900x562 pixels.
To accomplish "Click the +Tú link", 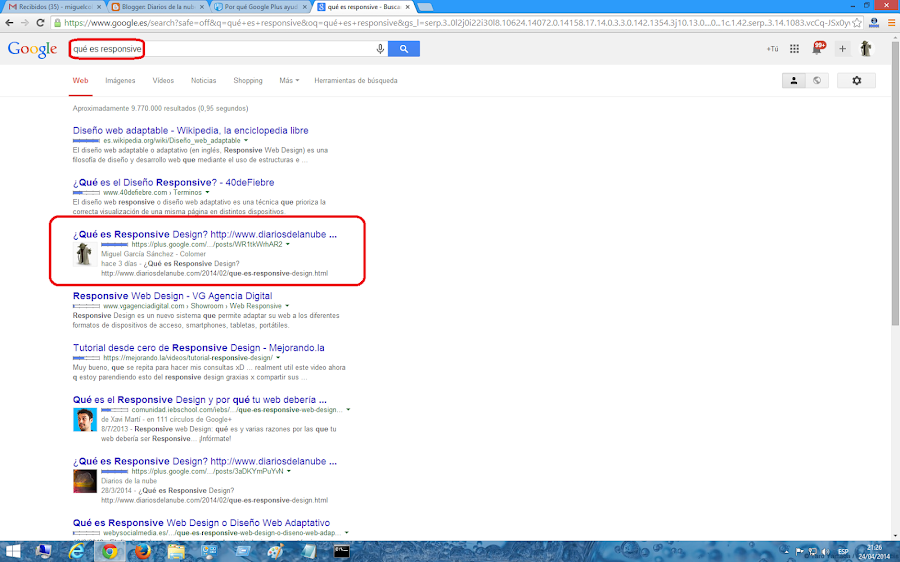I will tap(772, 49).
